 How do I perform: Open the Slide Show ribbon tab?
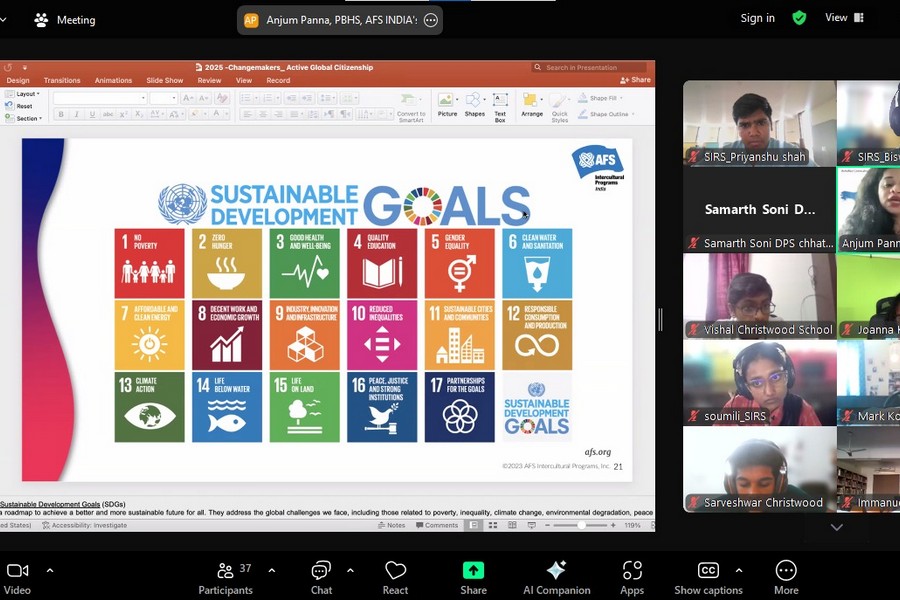[x=165, y=80]
